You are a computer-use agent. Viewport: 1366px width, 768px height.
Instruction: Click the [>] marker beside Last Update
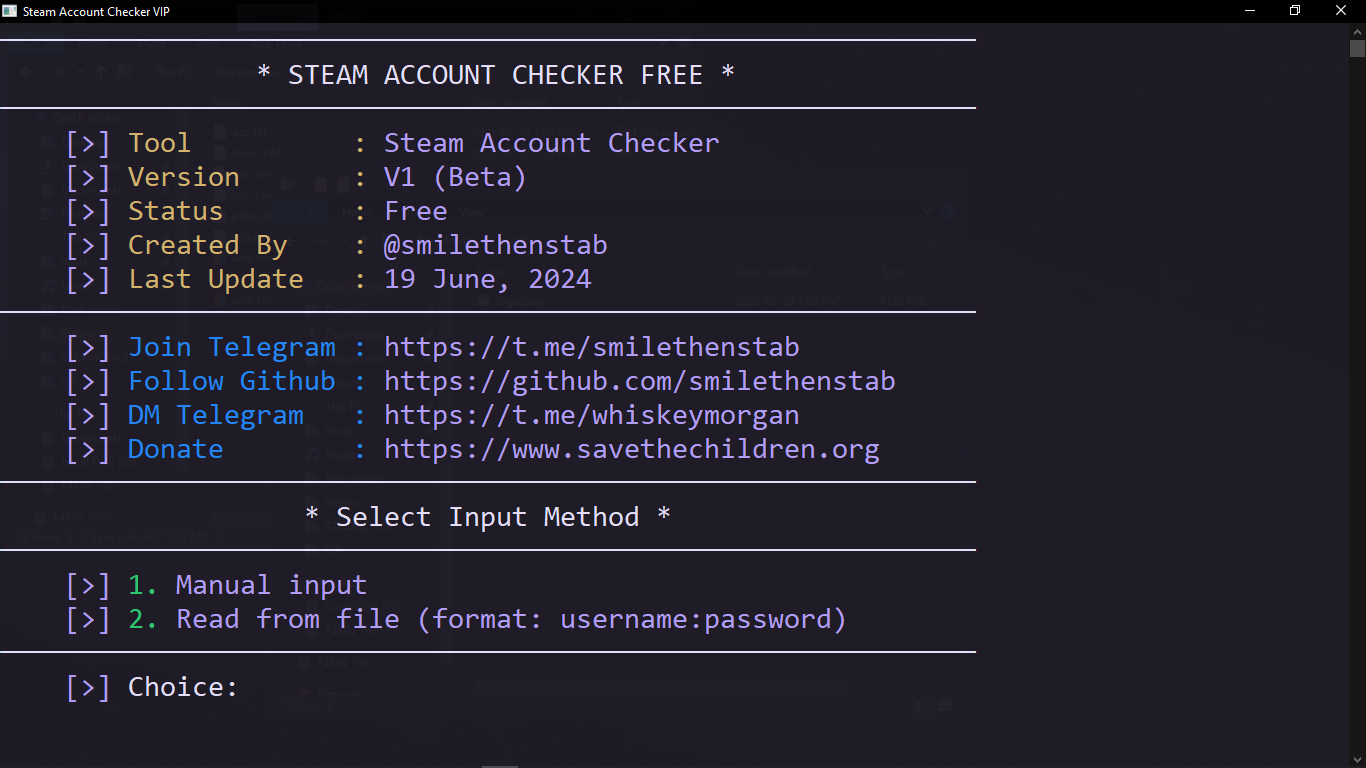click(88, 279)
